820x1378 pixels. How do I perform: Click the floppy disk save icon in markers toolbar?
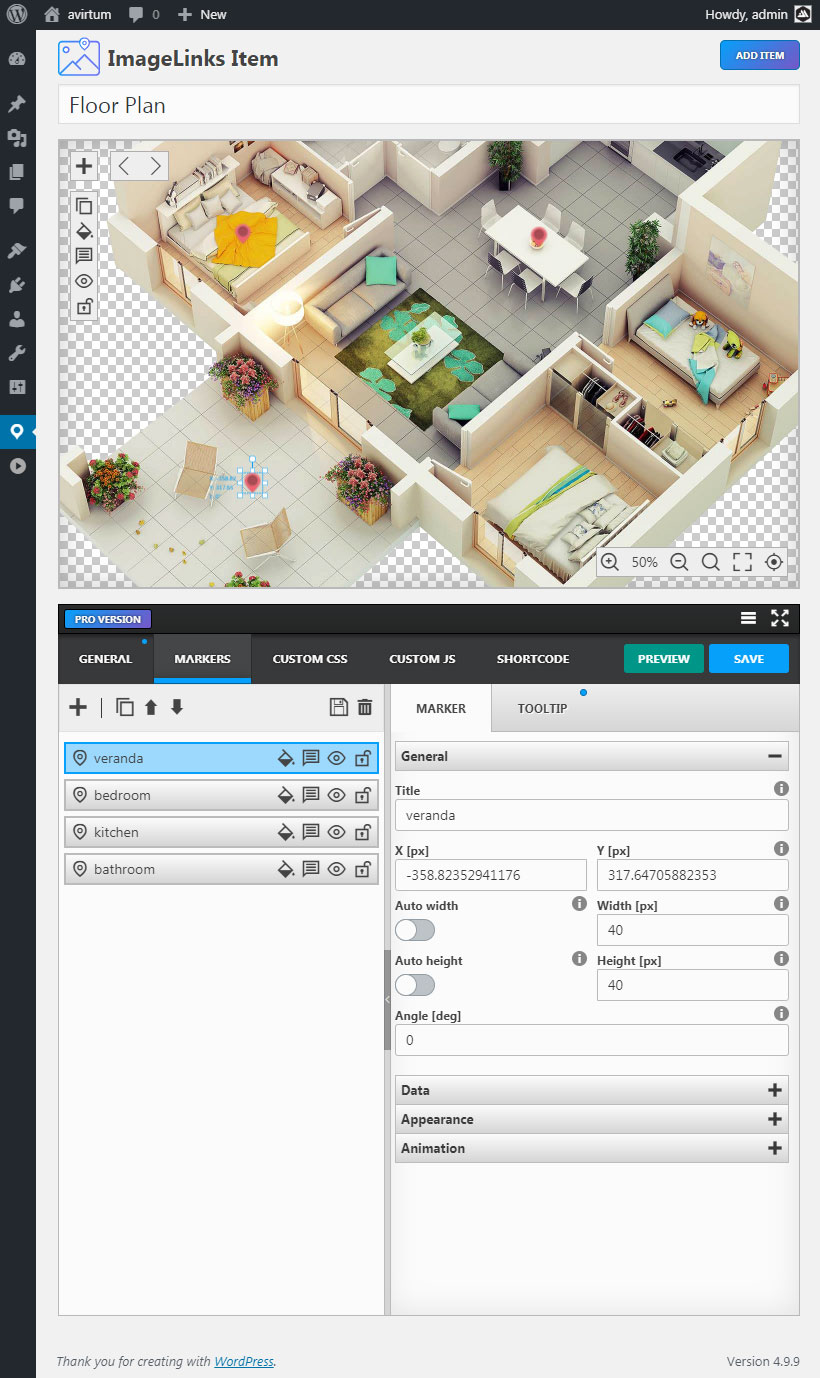(339, 707)
